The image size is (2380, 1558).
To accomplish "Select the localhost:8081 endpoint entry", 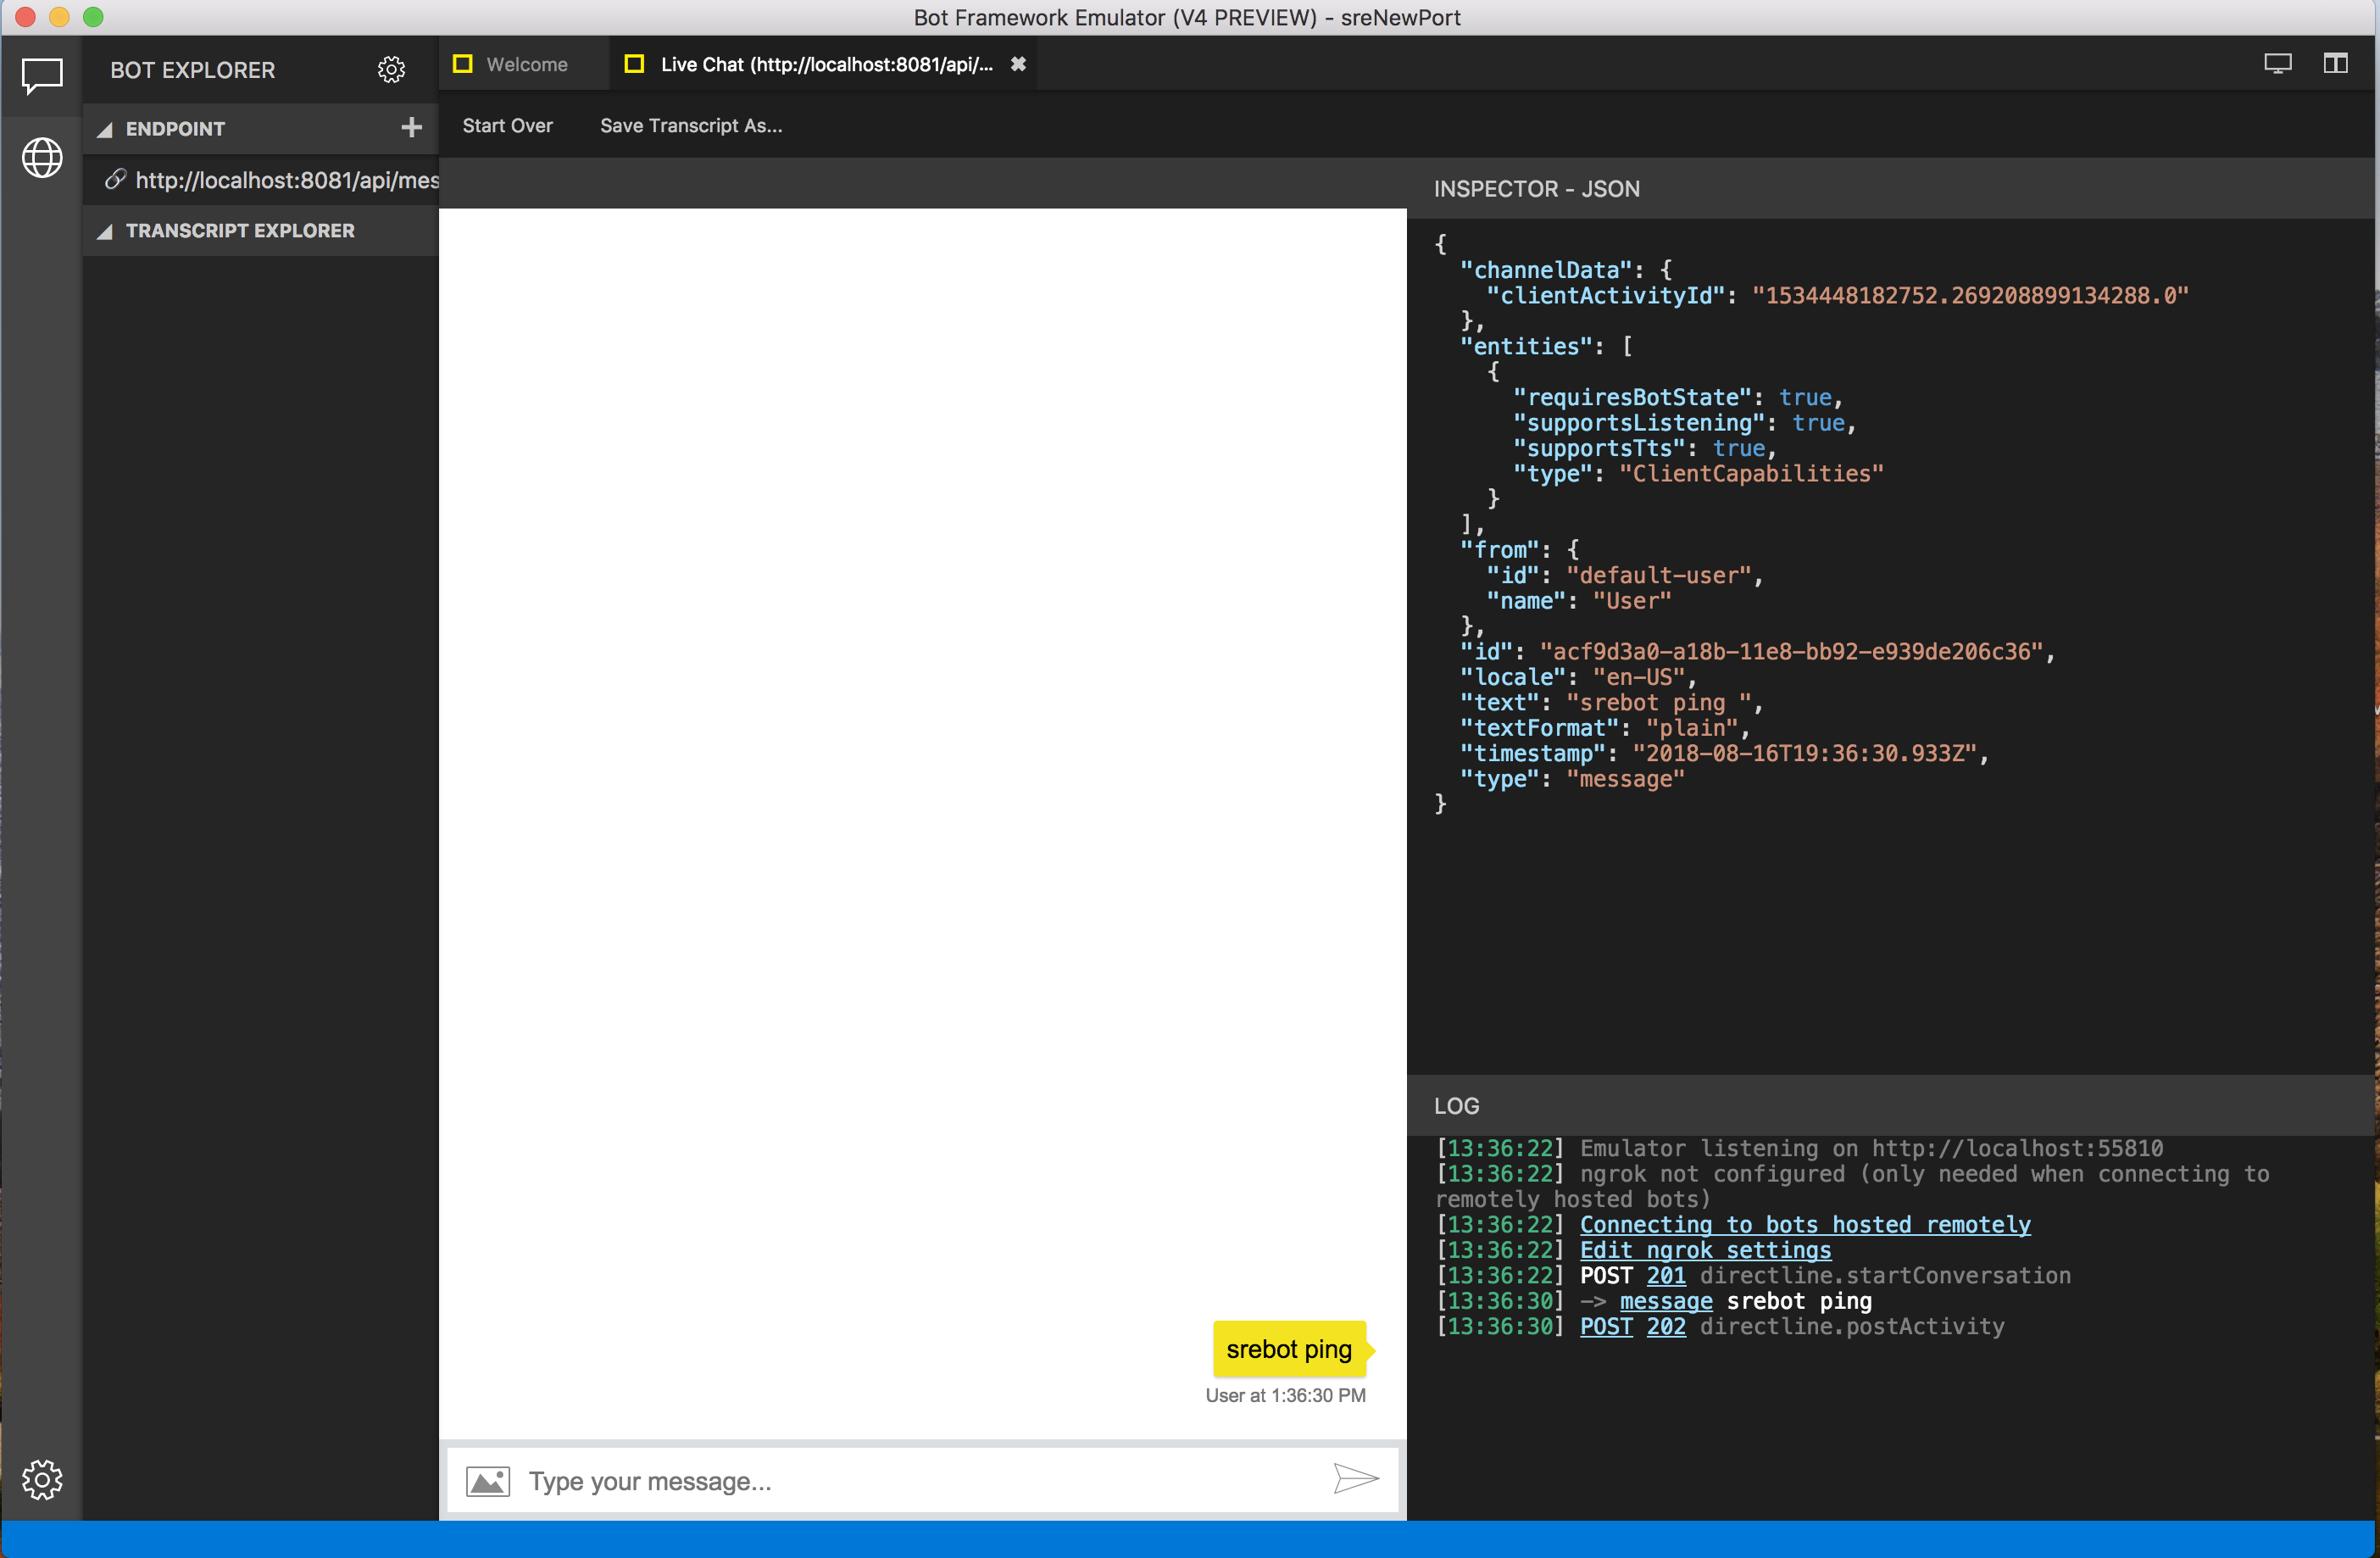I will pyautogui.click(x=262, y=180).
